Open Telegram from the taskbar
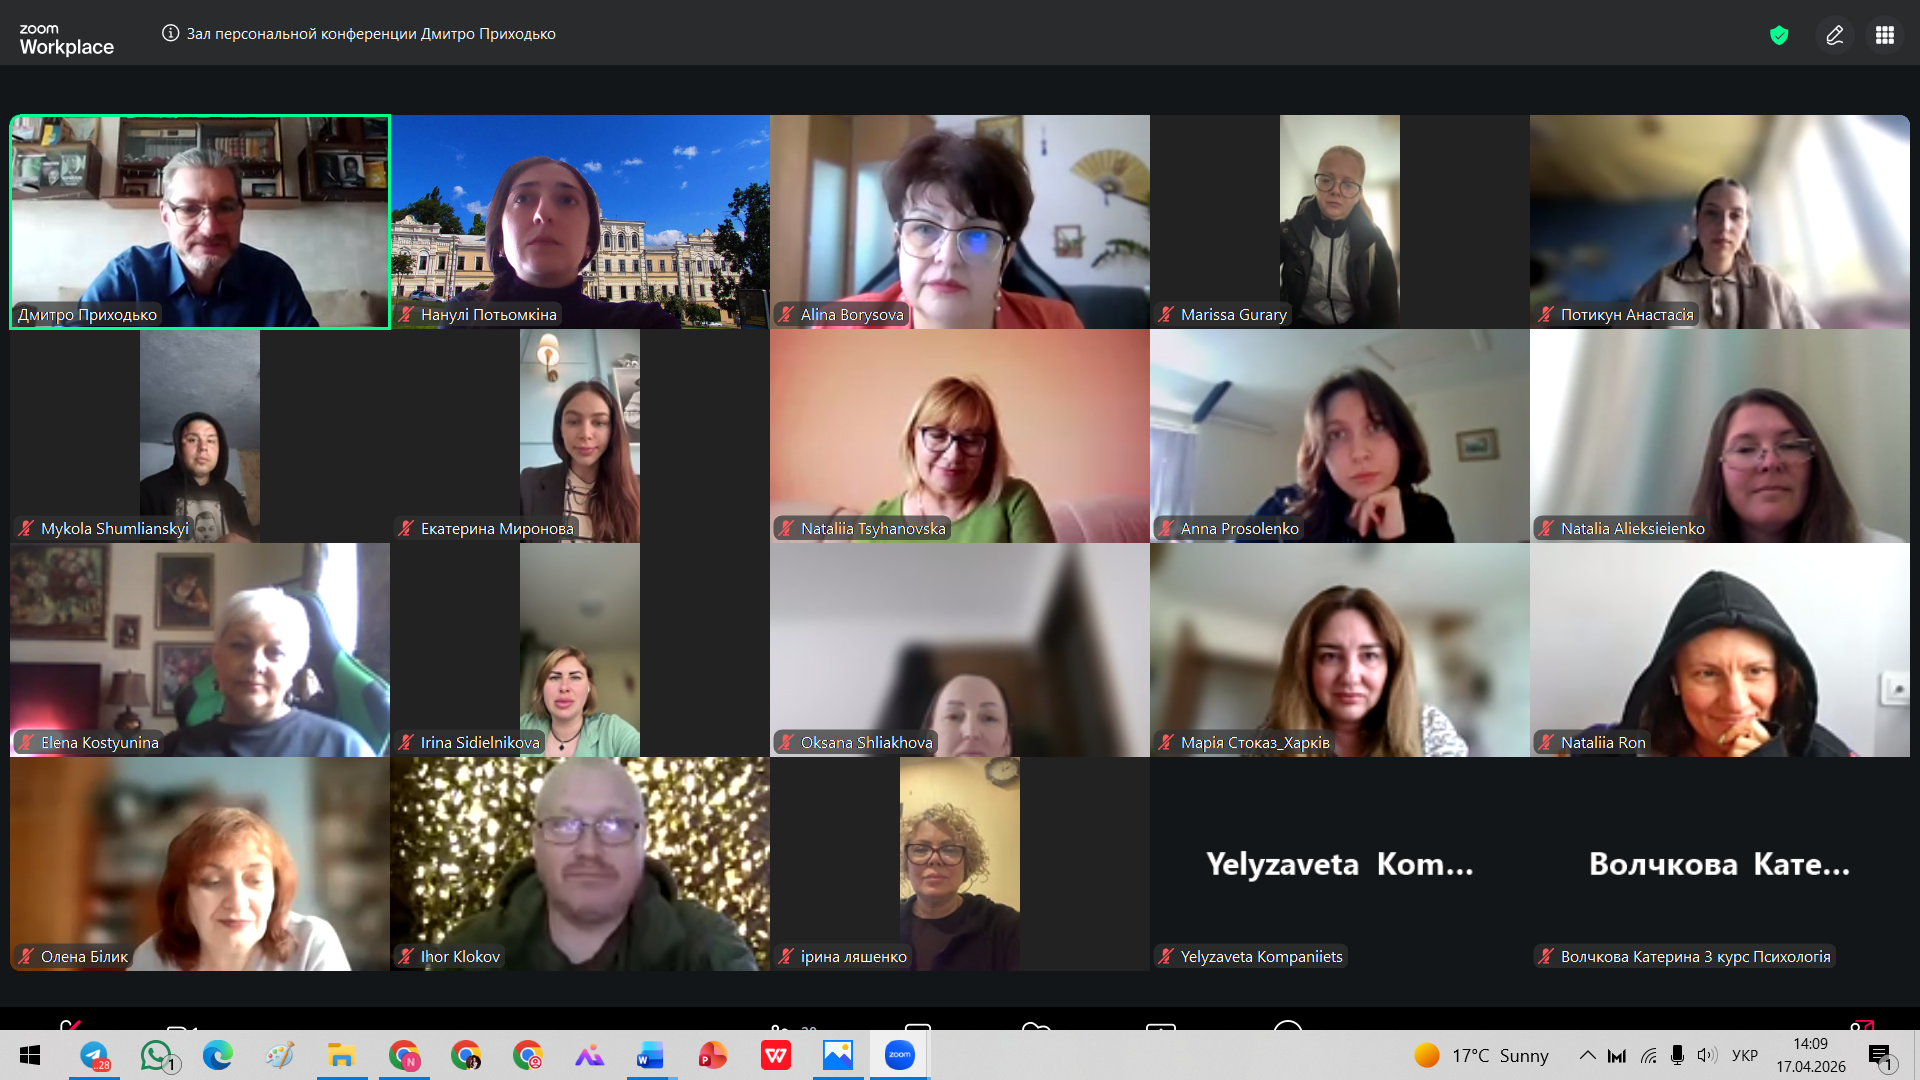The width and height of the screenshot is (1920, 1080). (x=94, y=1055)
